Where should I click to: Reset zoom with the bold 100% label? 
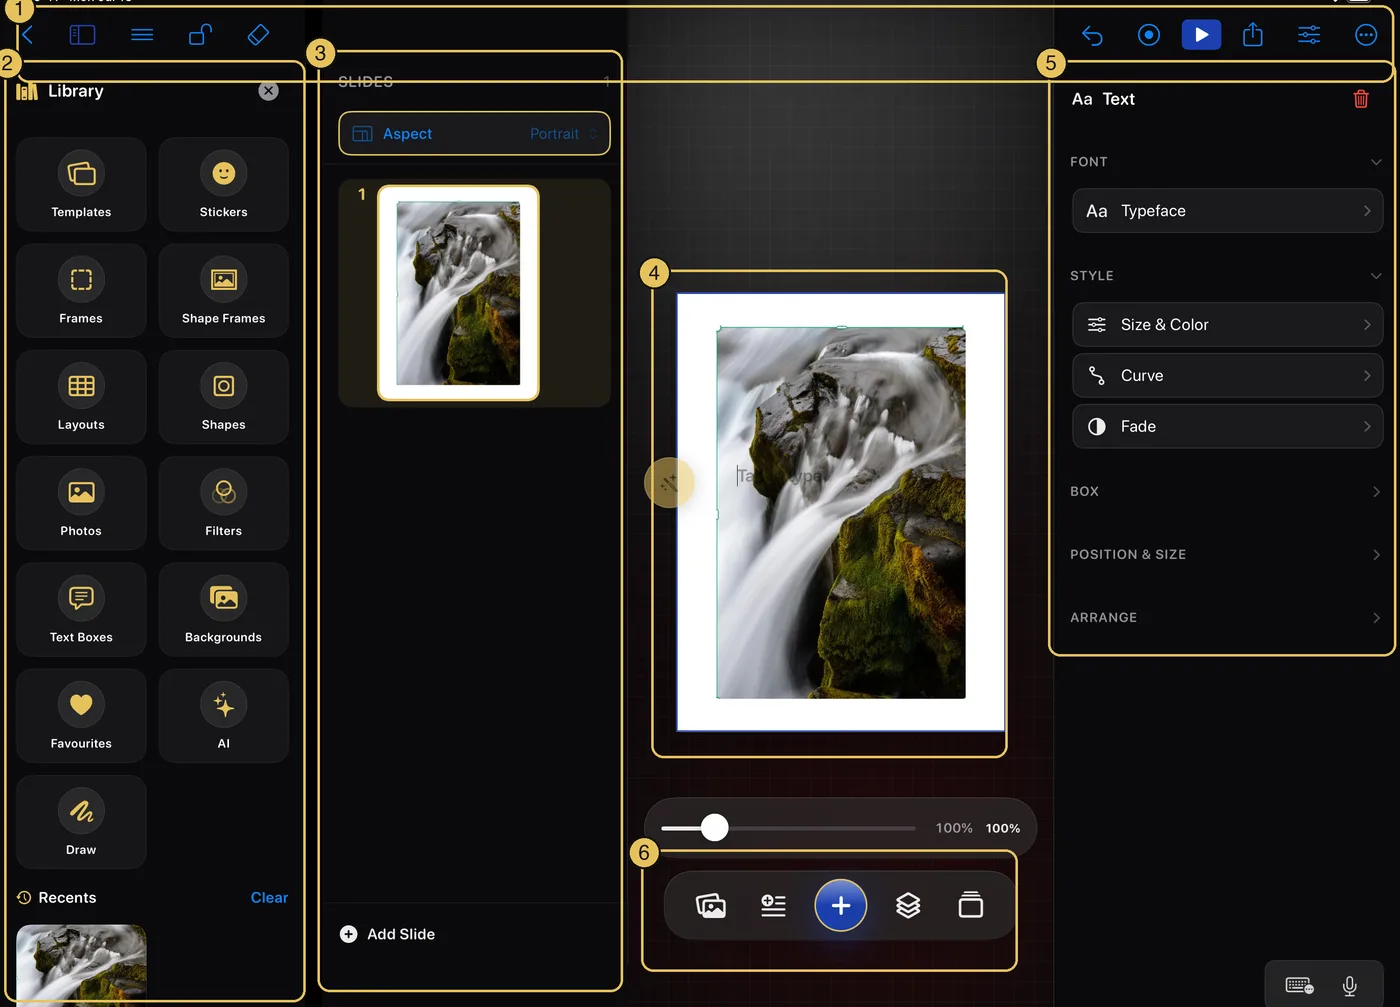pyautogui.click(x=1003, y=828)
